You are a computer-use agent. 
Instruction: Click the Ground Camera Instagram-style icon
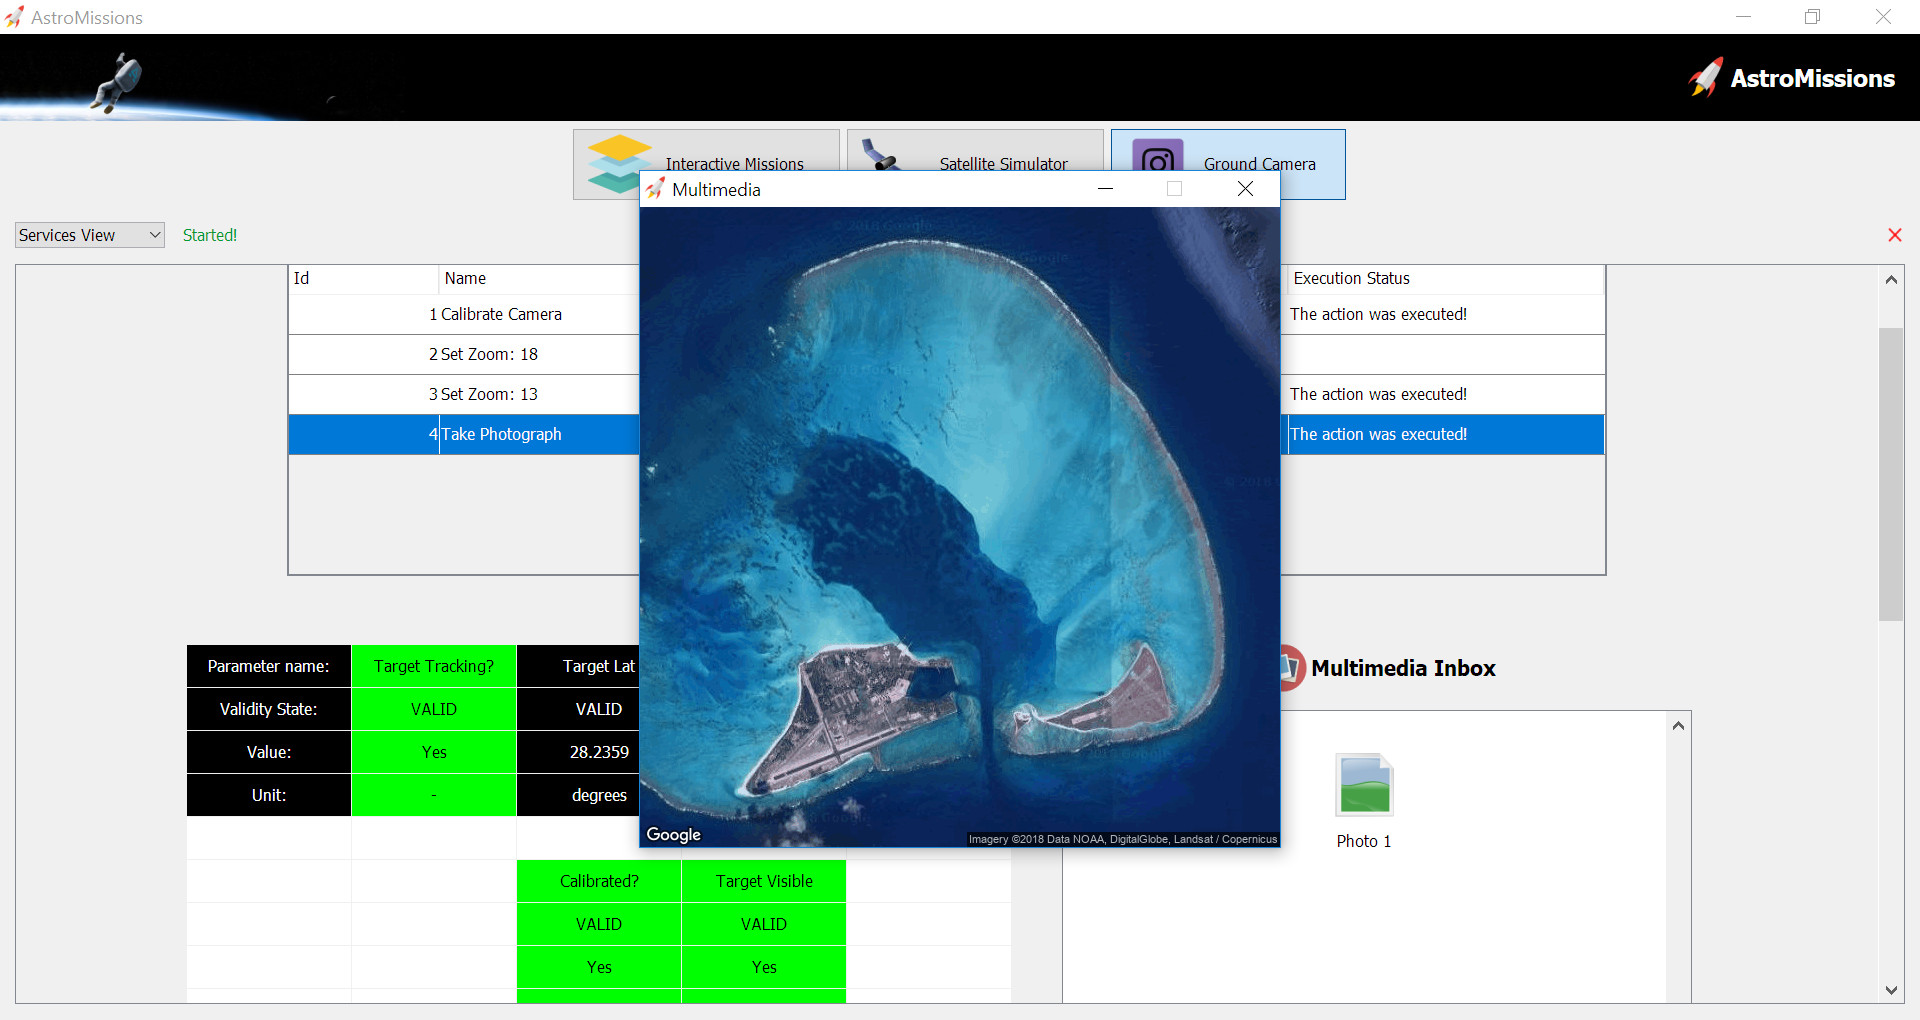pyautogui.click(x=1157, y=155)
